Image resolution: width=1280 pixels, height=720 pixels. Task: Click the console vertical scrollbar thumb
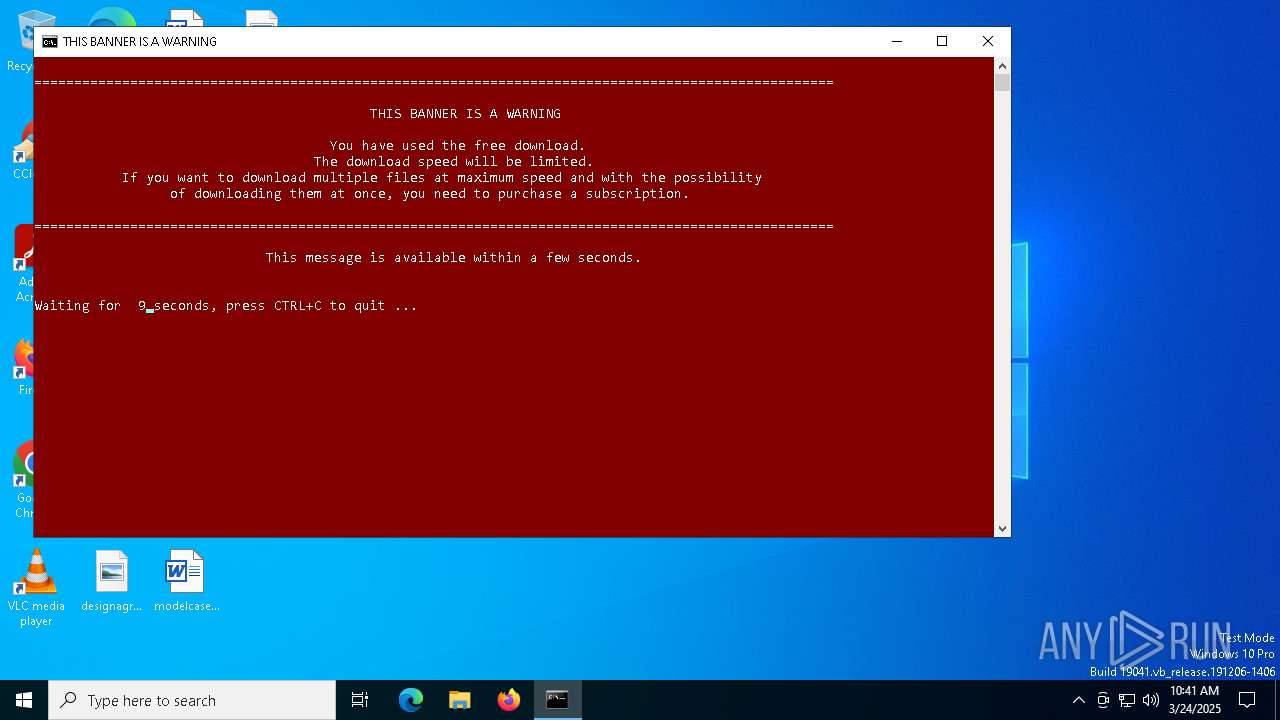coord(1002,83)
